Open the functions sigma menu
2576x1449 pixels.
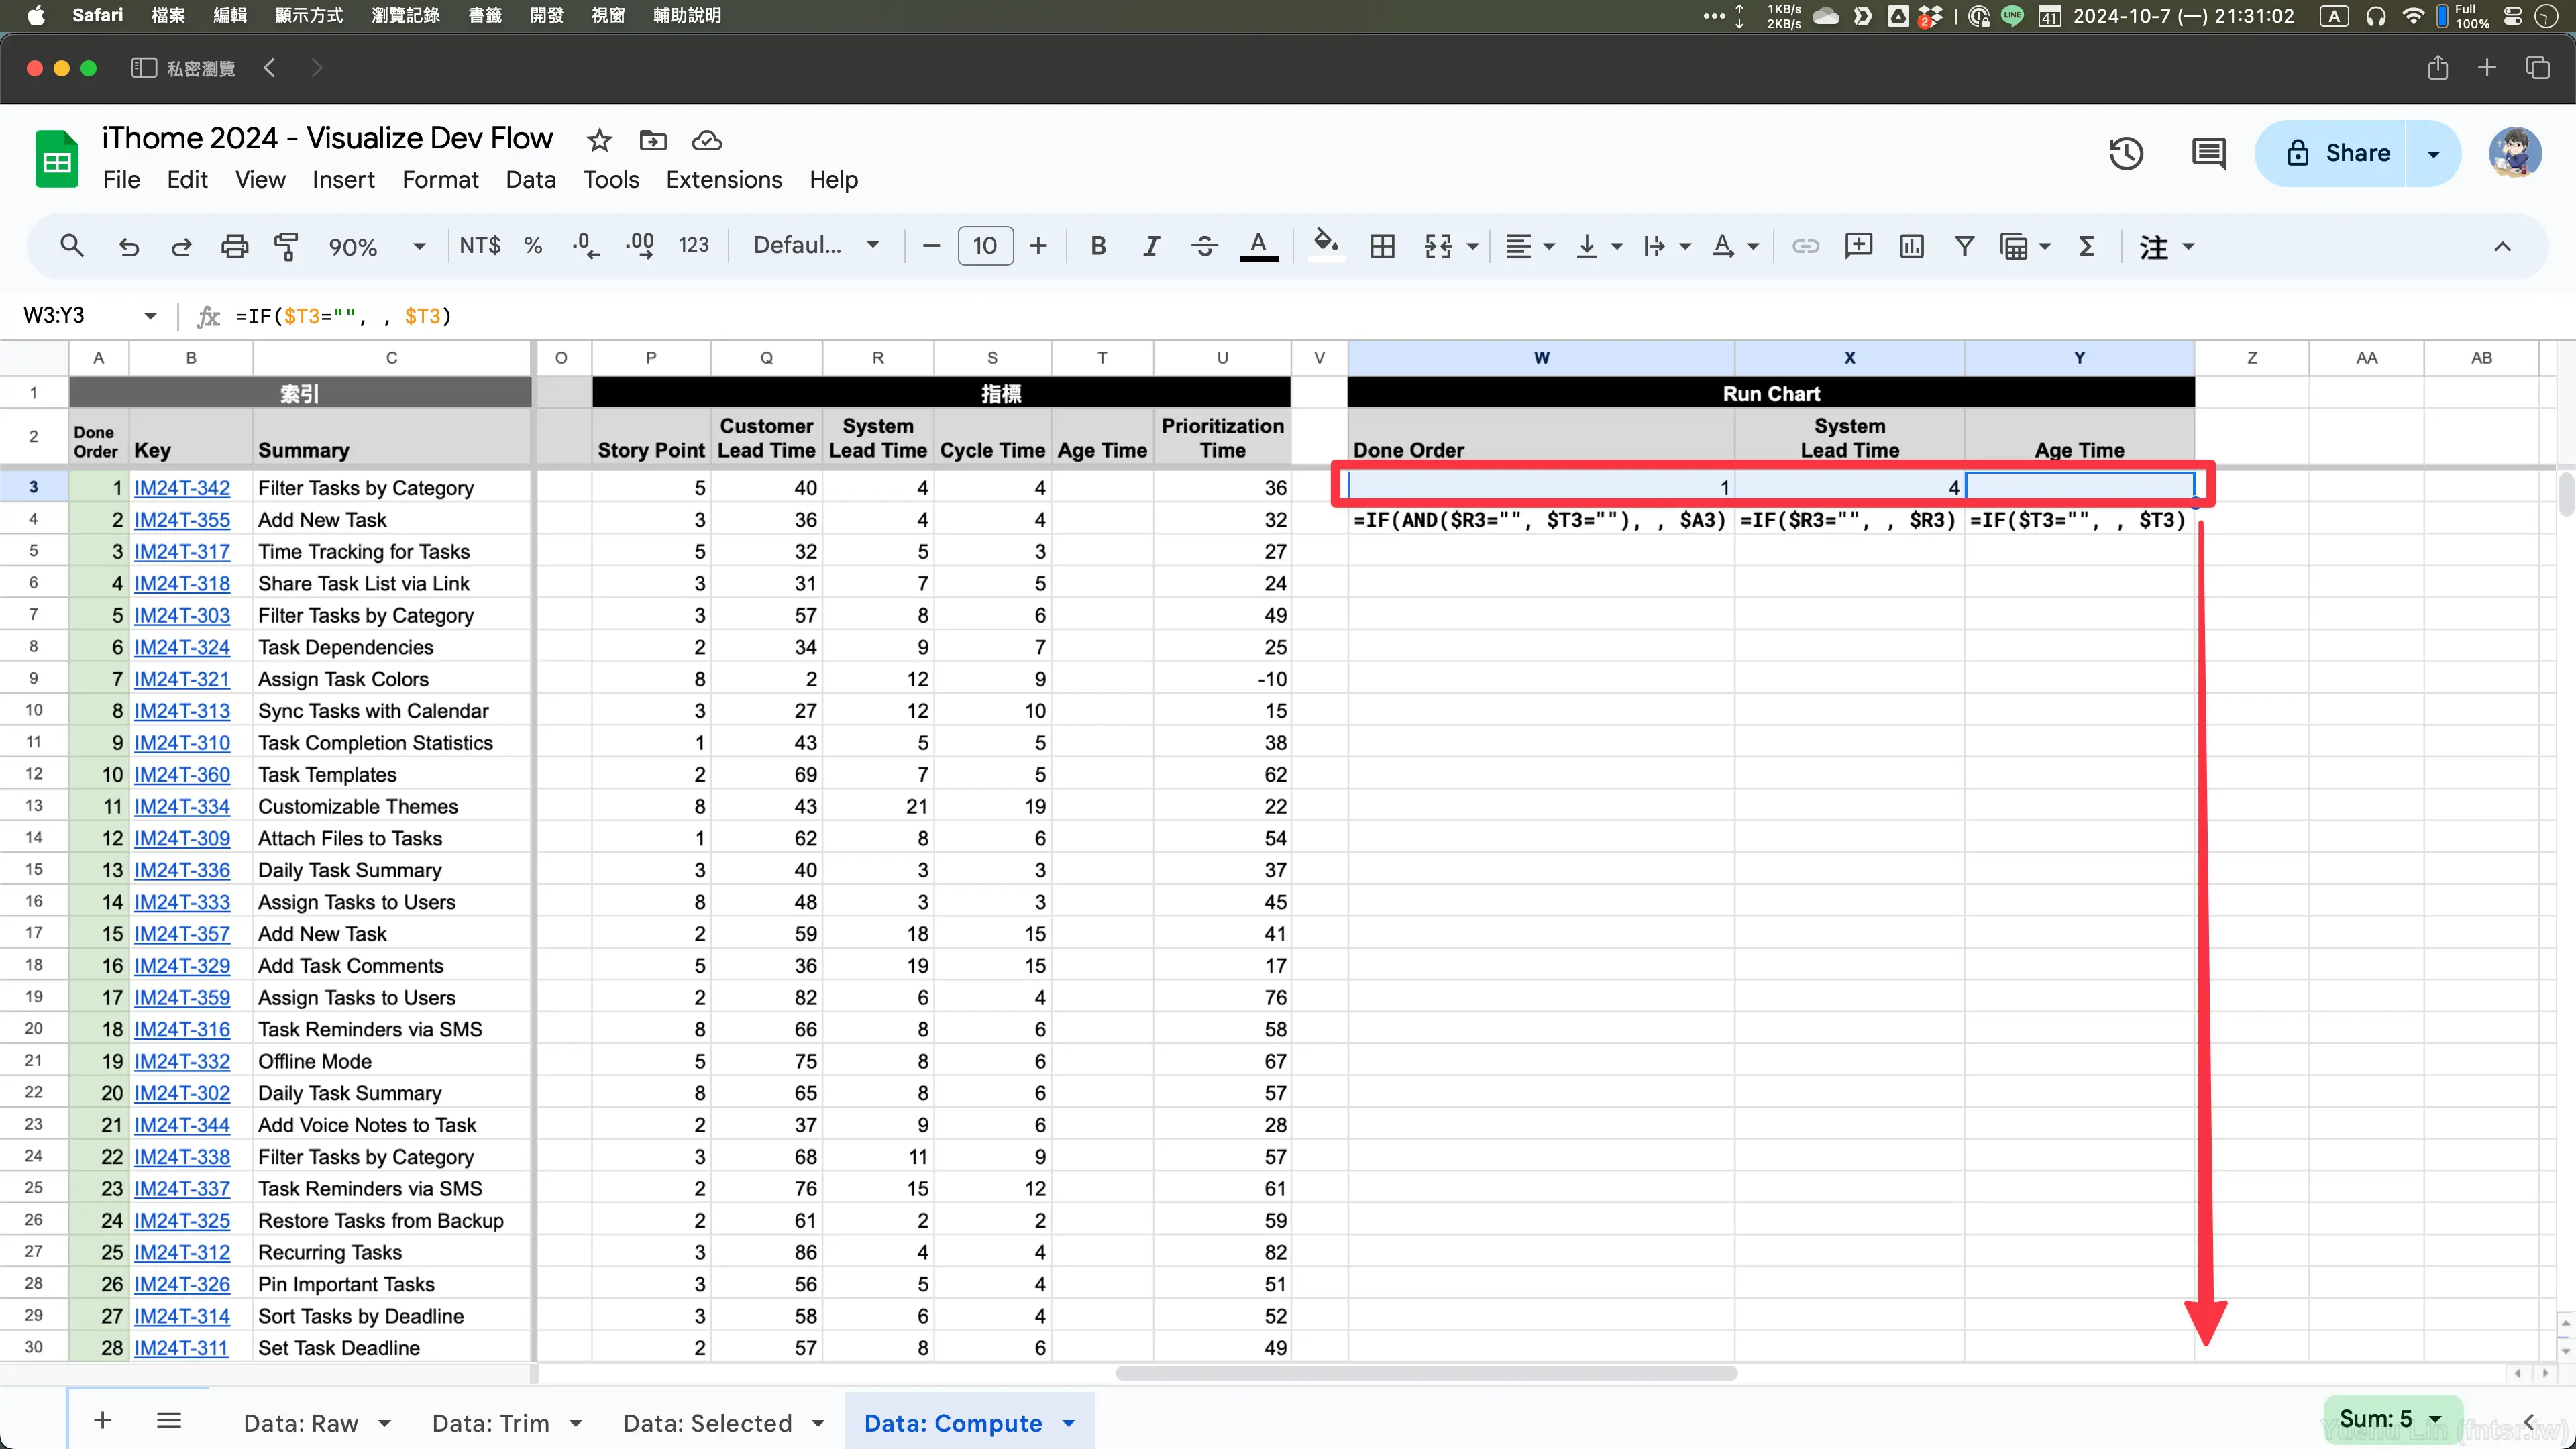pos(2087,246)
